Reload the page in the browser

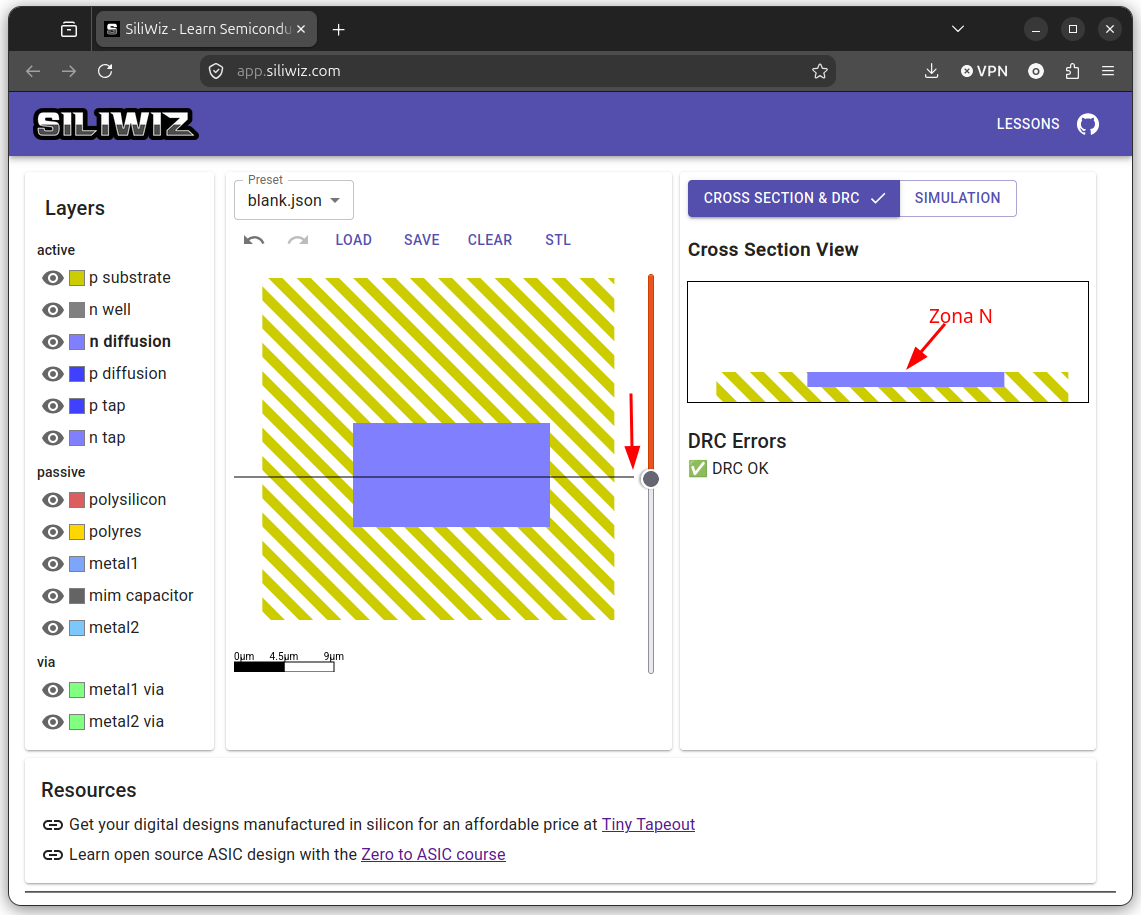tap(106, 71)
